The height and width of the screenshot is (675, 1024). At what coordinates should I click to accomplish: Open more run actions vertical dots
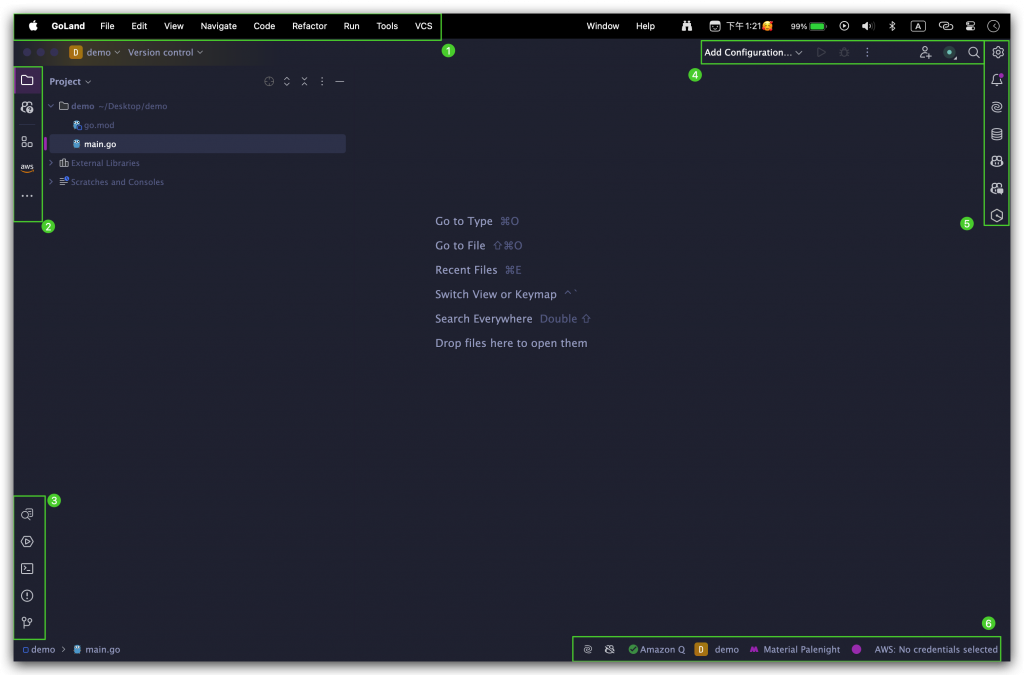[867, 52]
